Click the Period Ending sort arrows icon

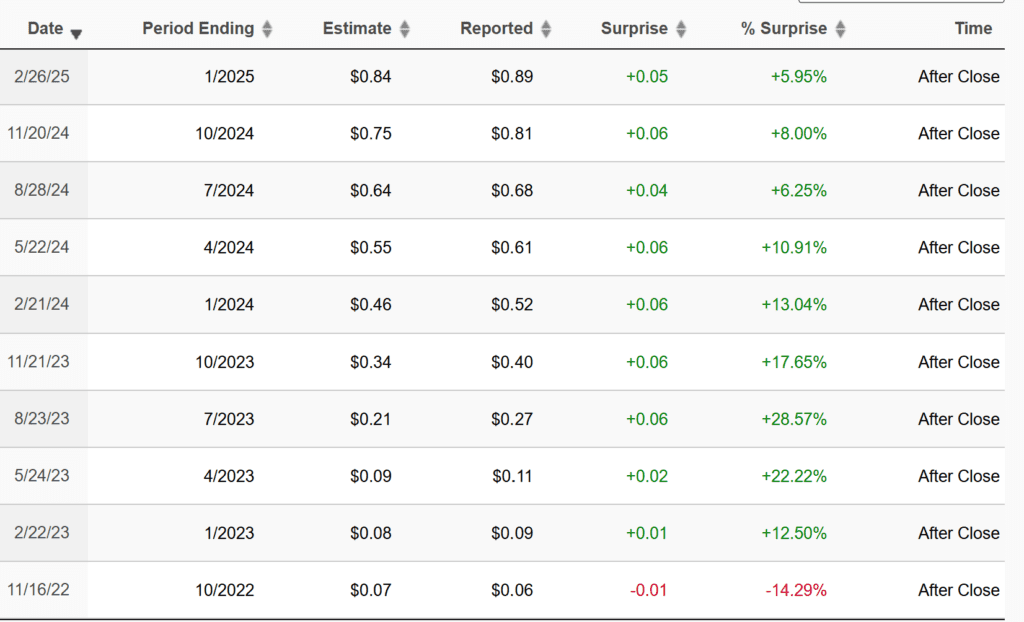tap(267, 29)
